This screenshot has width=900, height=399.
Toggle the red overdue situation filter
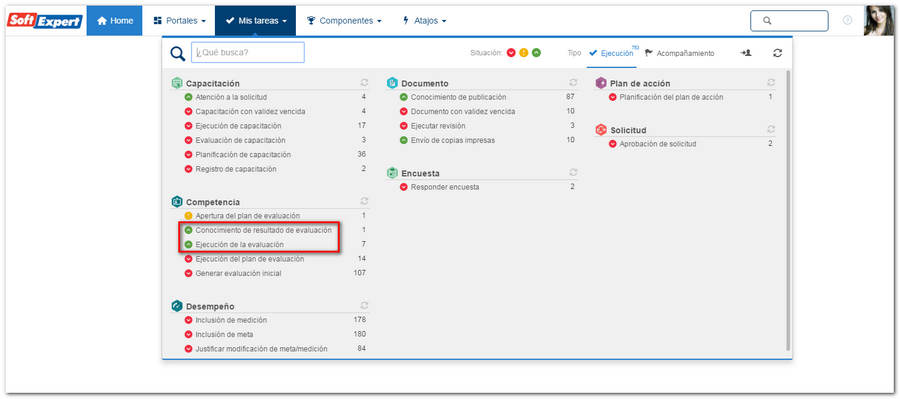coord(511,53)
